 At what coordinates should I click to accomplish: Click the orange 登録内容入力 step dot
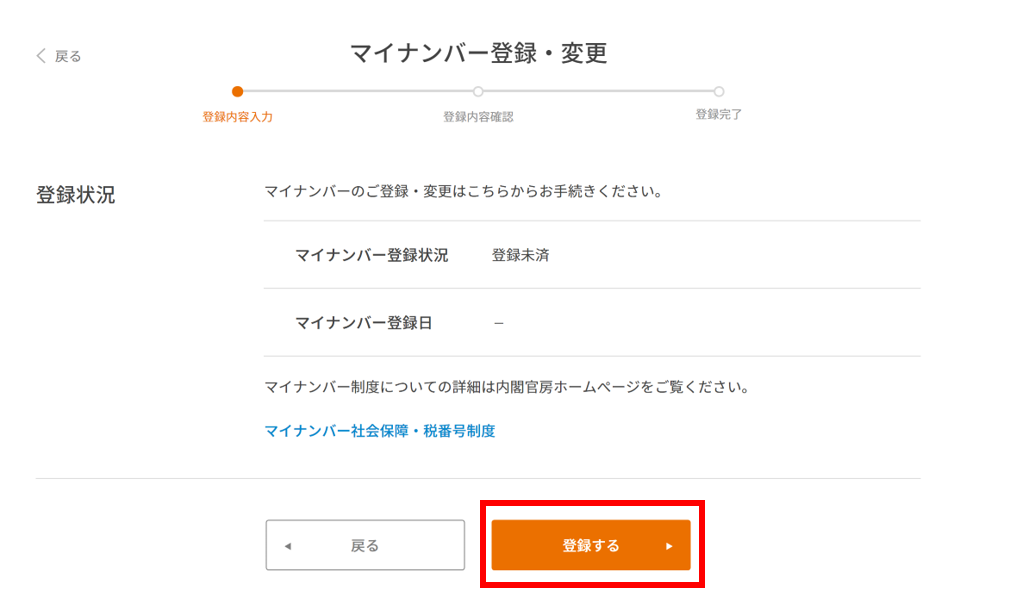pos(237,92)
